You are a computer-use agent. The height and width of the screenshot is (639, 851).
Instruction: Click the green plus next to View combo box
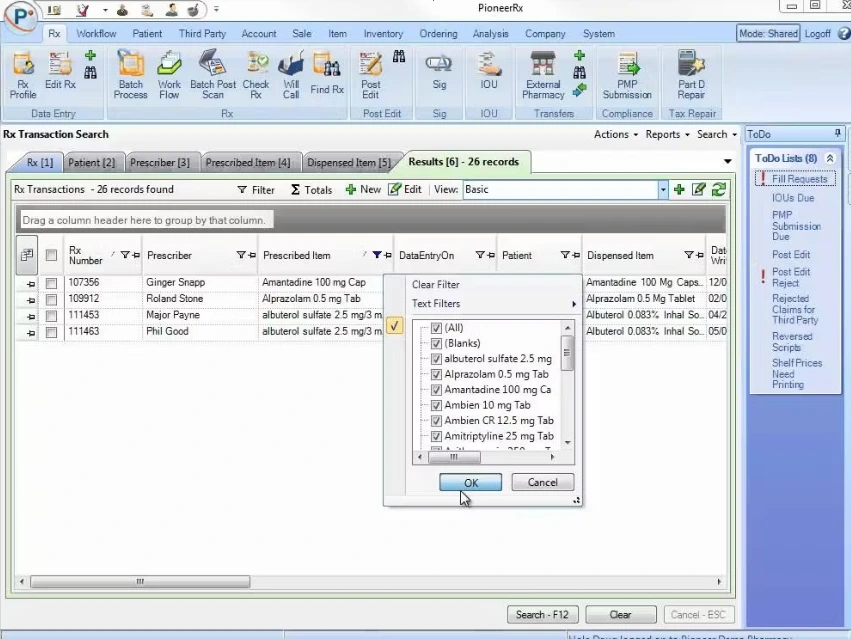pos(679,189)
